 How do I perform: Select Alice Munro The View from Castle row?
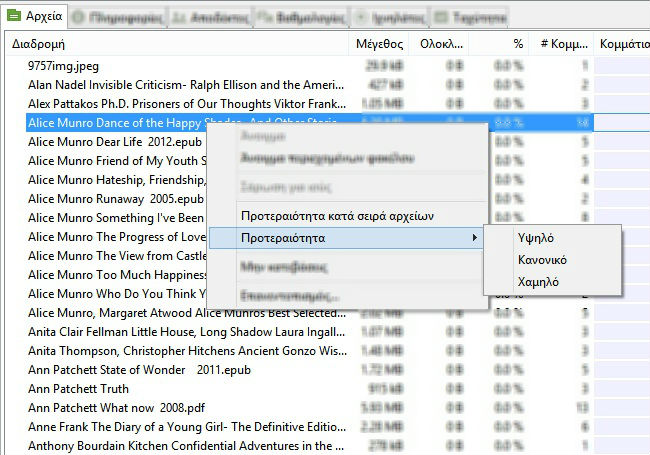point(116,256)
